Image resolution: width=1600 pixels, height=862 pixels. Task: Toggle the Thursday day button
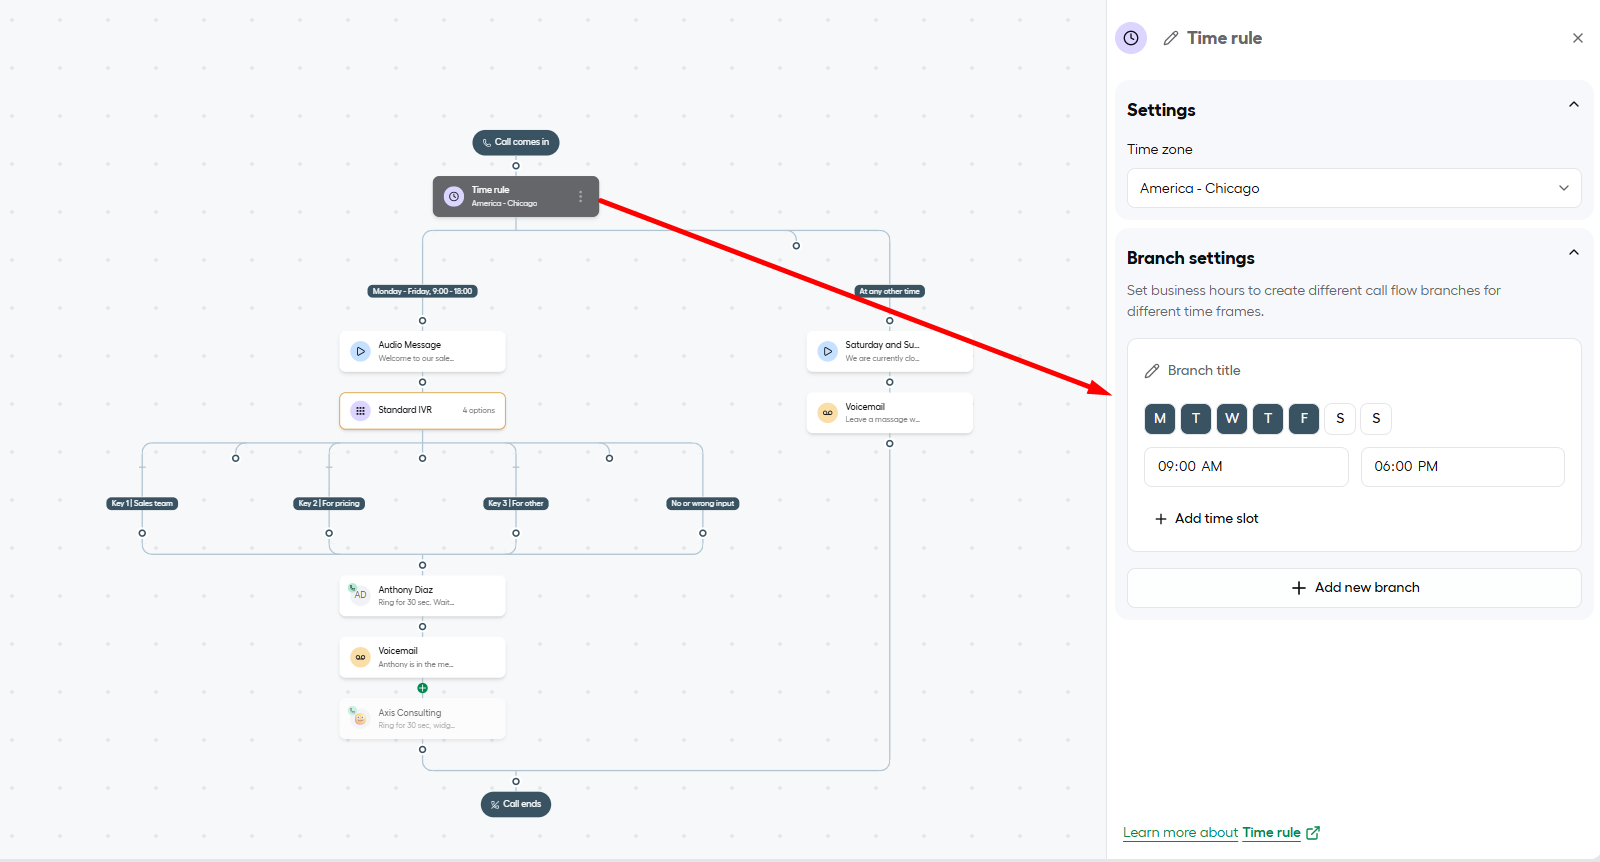pyautogui.click(x=1268, y=419)
